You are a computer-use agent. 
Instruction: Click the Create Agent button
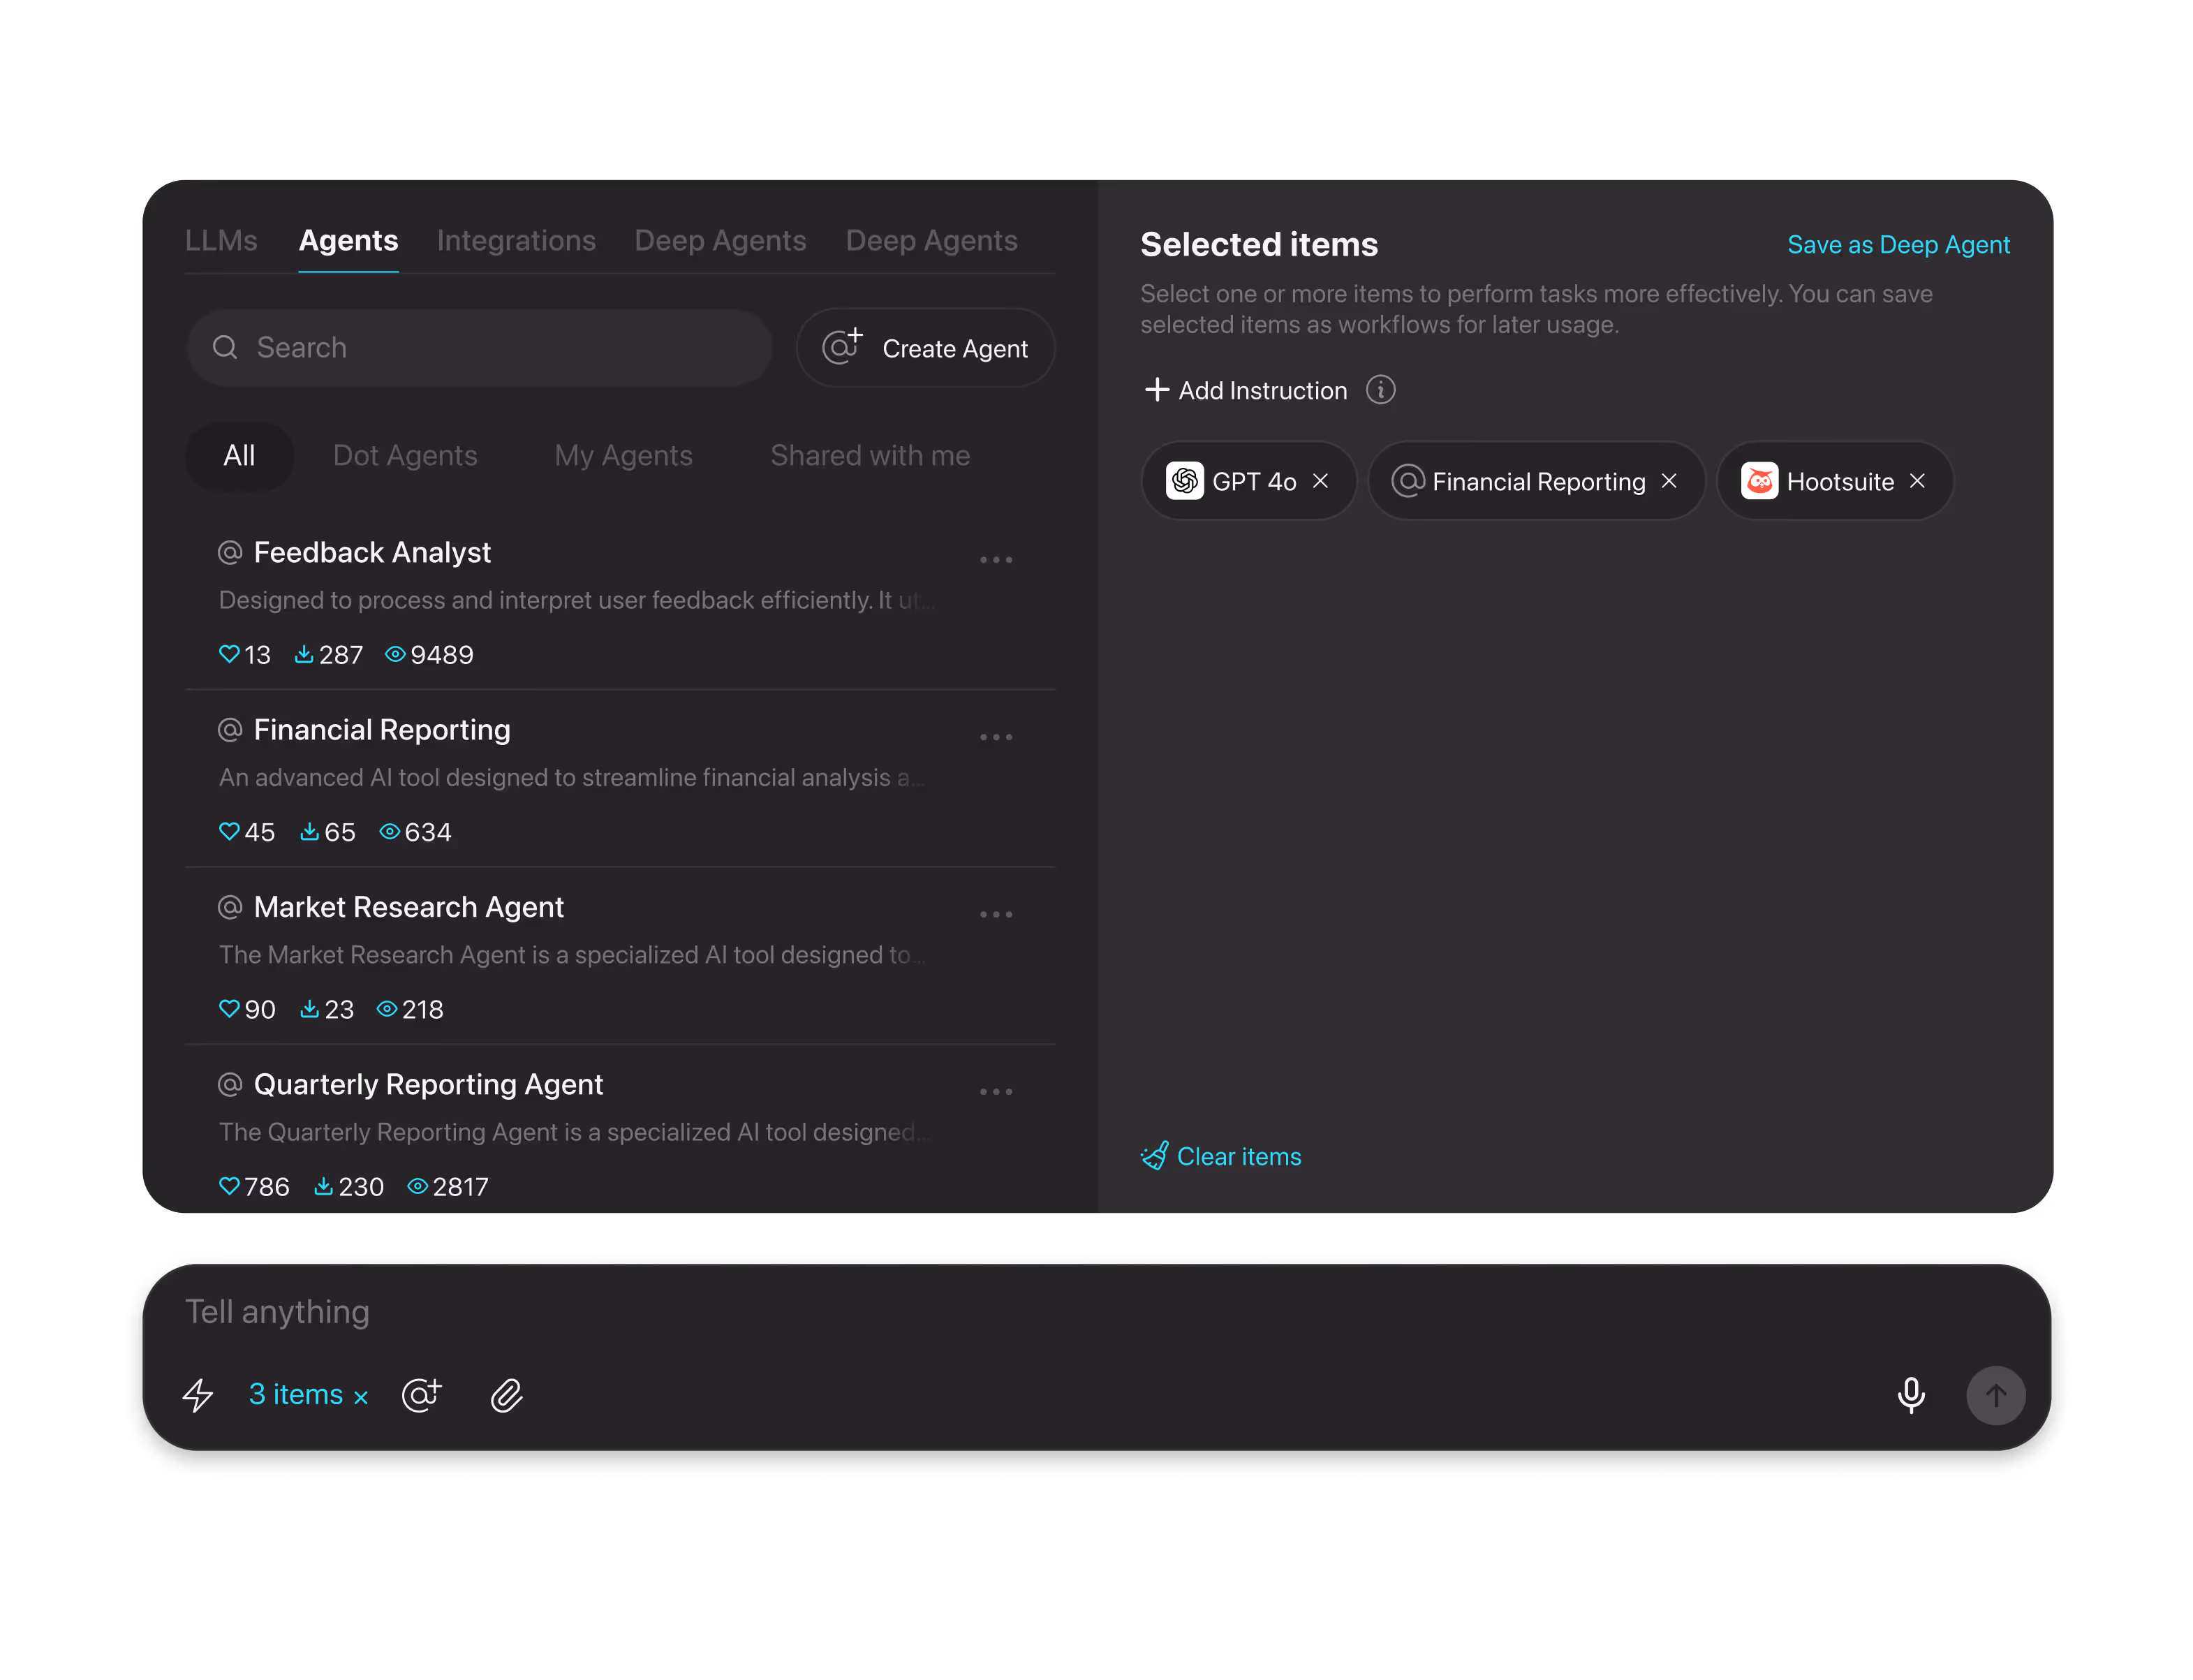tap(925, 348)
